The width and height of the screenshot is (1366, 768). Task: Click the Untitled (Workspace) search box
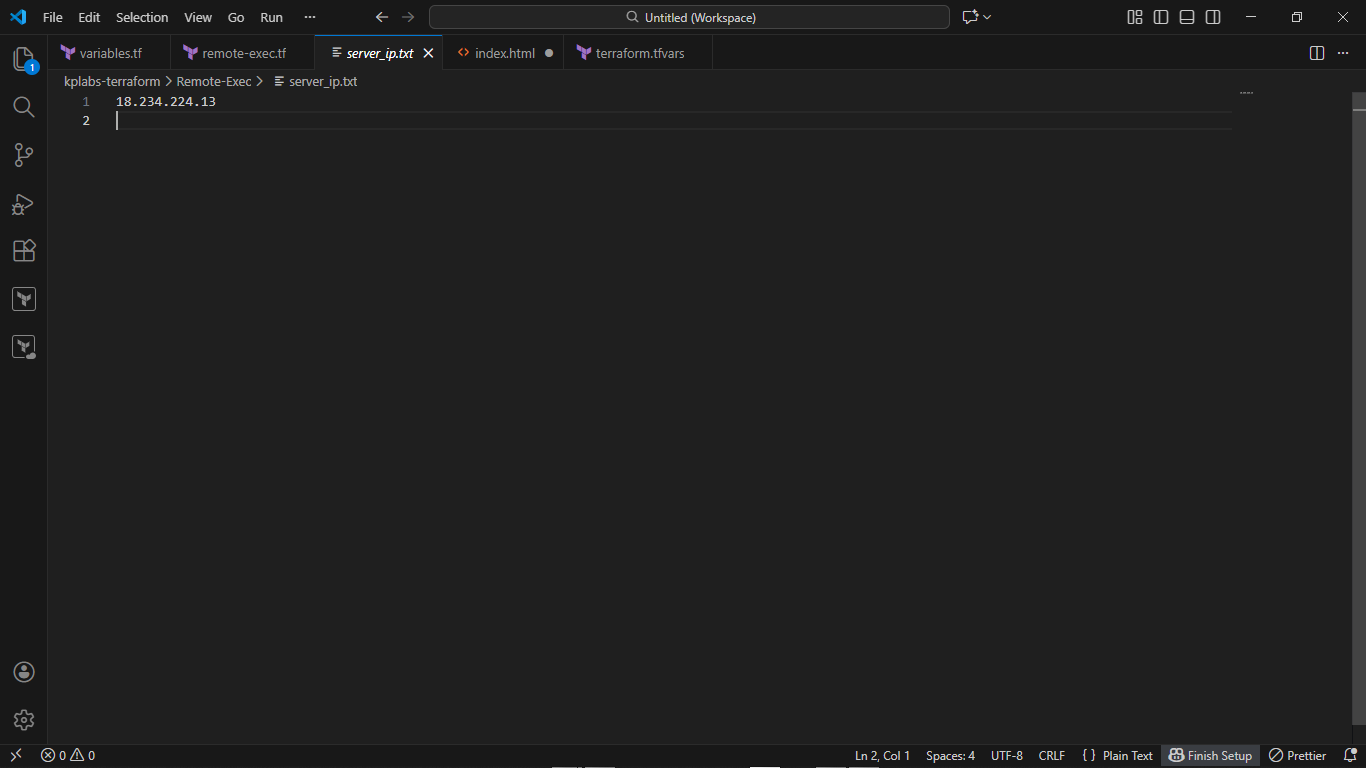[x=689, y=17]
